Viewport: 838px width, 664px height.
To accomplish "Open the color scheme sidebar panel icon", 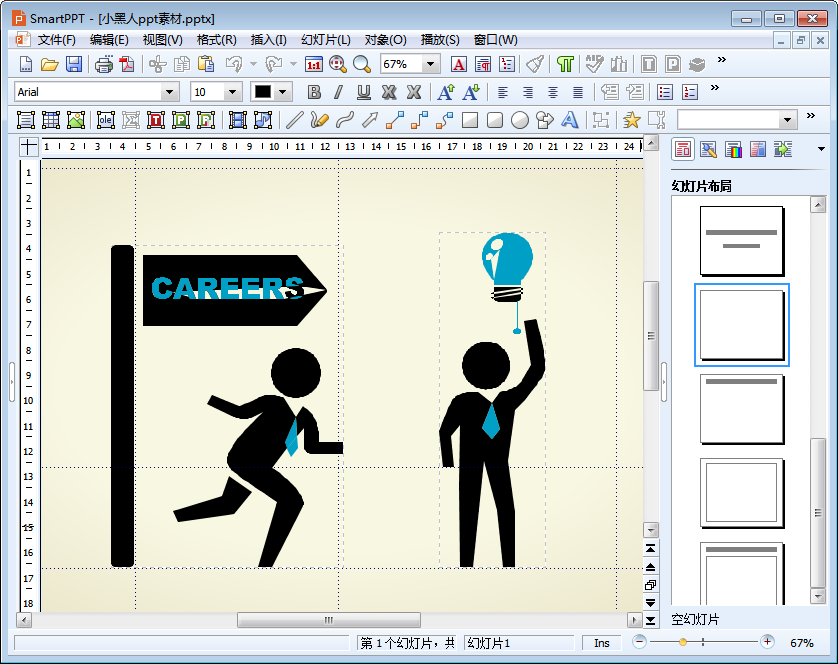I will [733, 150].
